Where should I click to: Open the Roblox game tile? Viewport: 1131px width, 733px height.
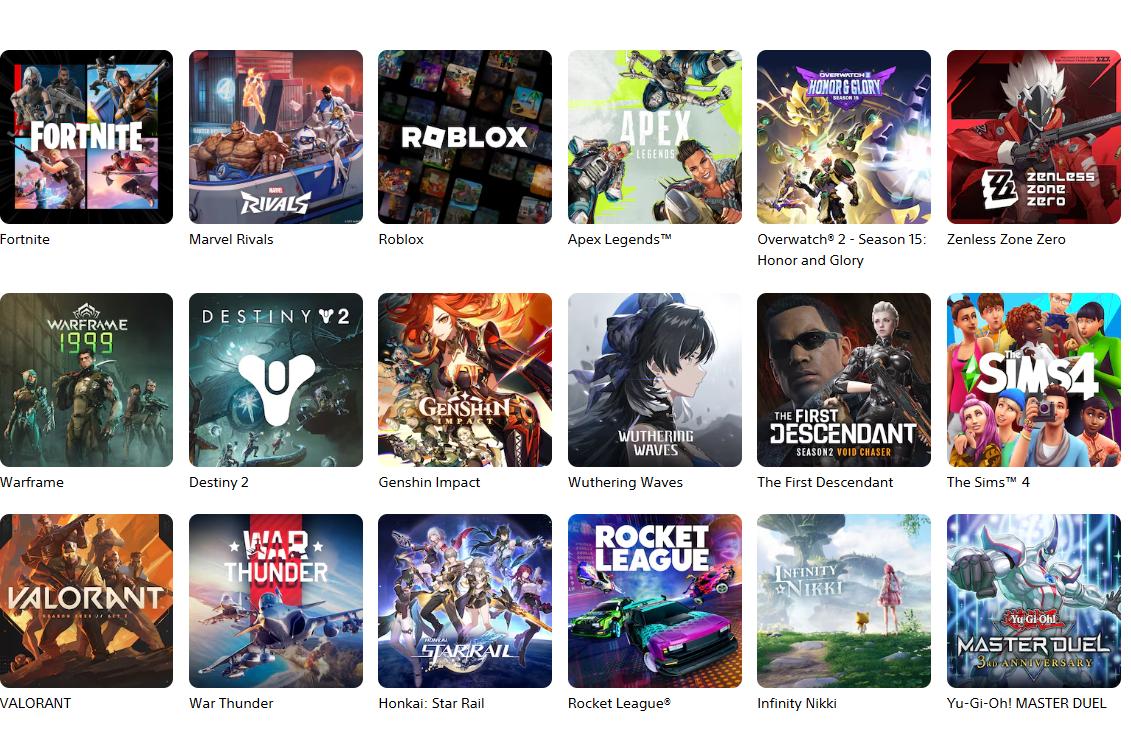(x=465, y=137)
